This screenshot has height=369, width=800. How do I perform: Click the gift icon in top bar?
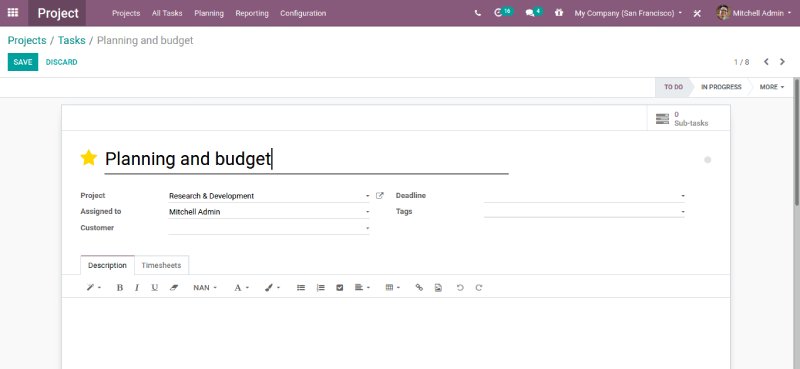(559, 13)
